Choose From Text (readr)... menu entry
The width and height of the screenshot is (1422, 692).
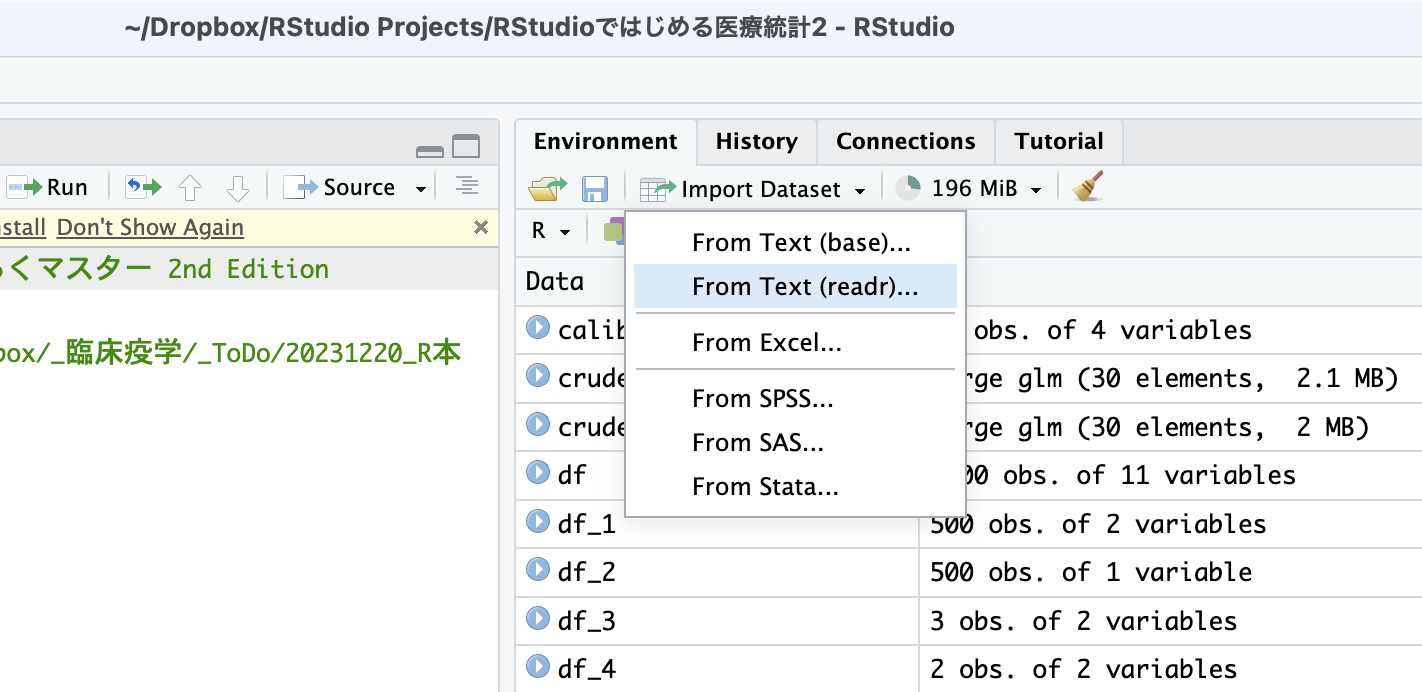tap(804, 287)
